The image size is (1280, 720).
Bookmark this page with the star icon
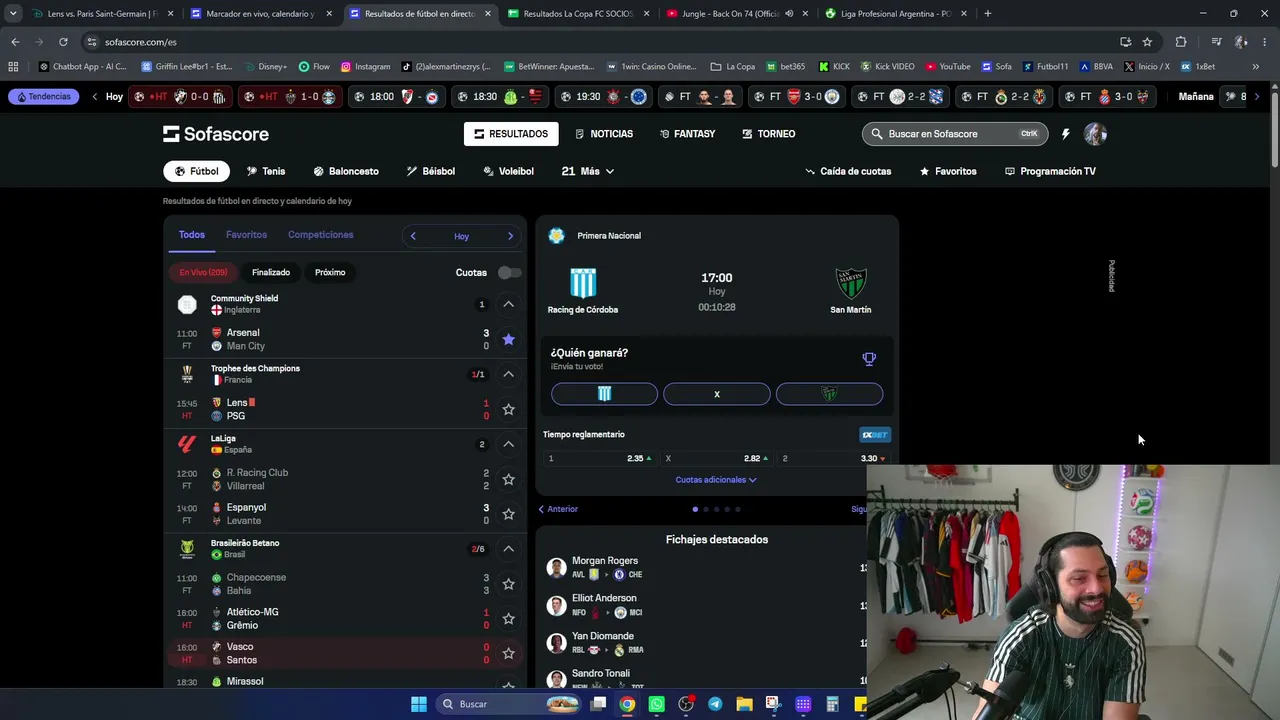(x=1147, y=42)
